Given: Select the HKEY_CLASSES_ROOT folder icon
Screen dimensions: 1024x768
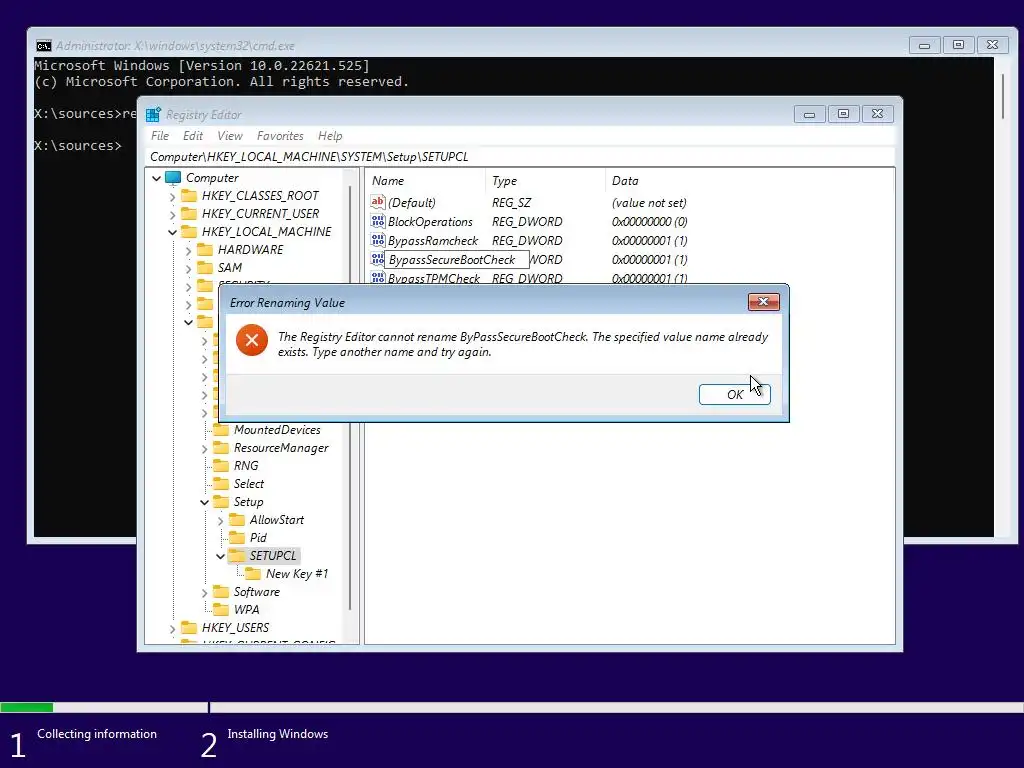Looking at the screenshot, I should click(189, 195).
